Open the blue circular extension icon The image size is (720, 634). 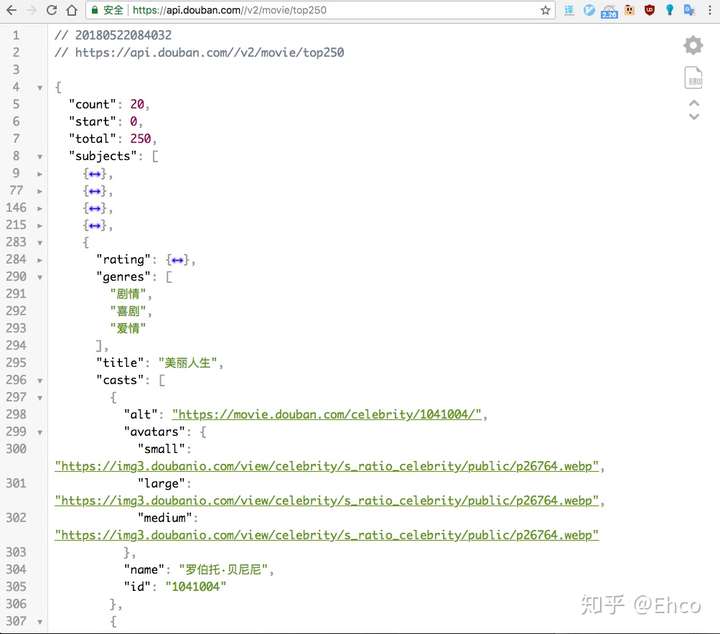click(x=589, y=10)
